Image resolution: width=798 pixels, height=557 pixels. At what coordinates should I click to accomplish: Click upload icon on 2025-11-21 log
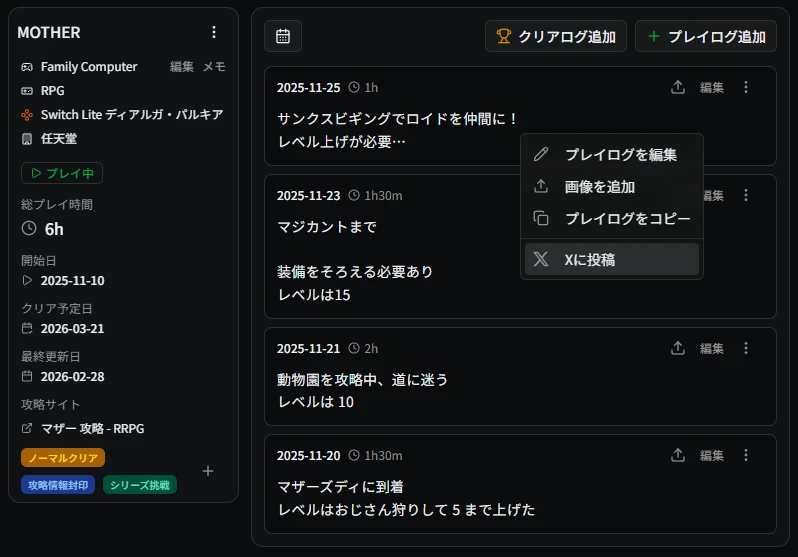coord(678,348)
